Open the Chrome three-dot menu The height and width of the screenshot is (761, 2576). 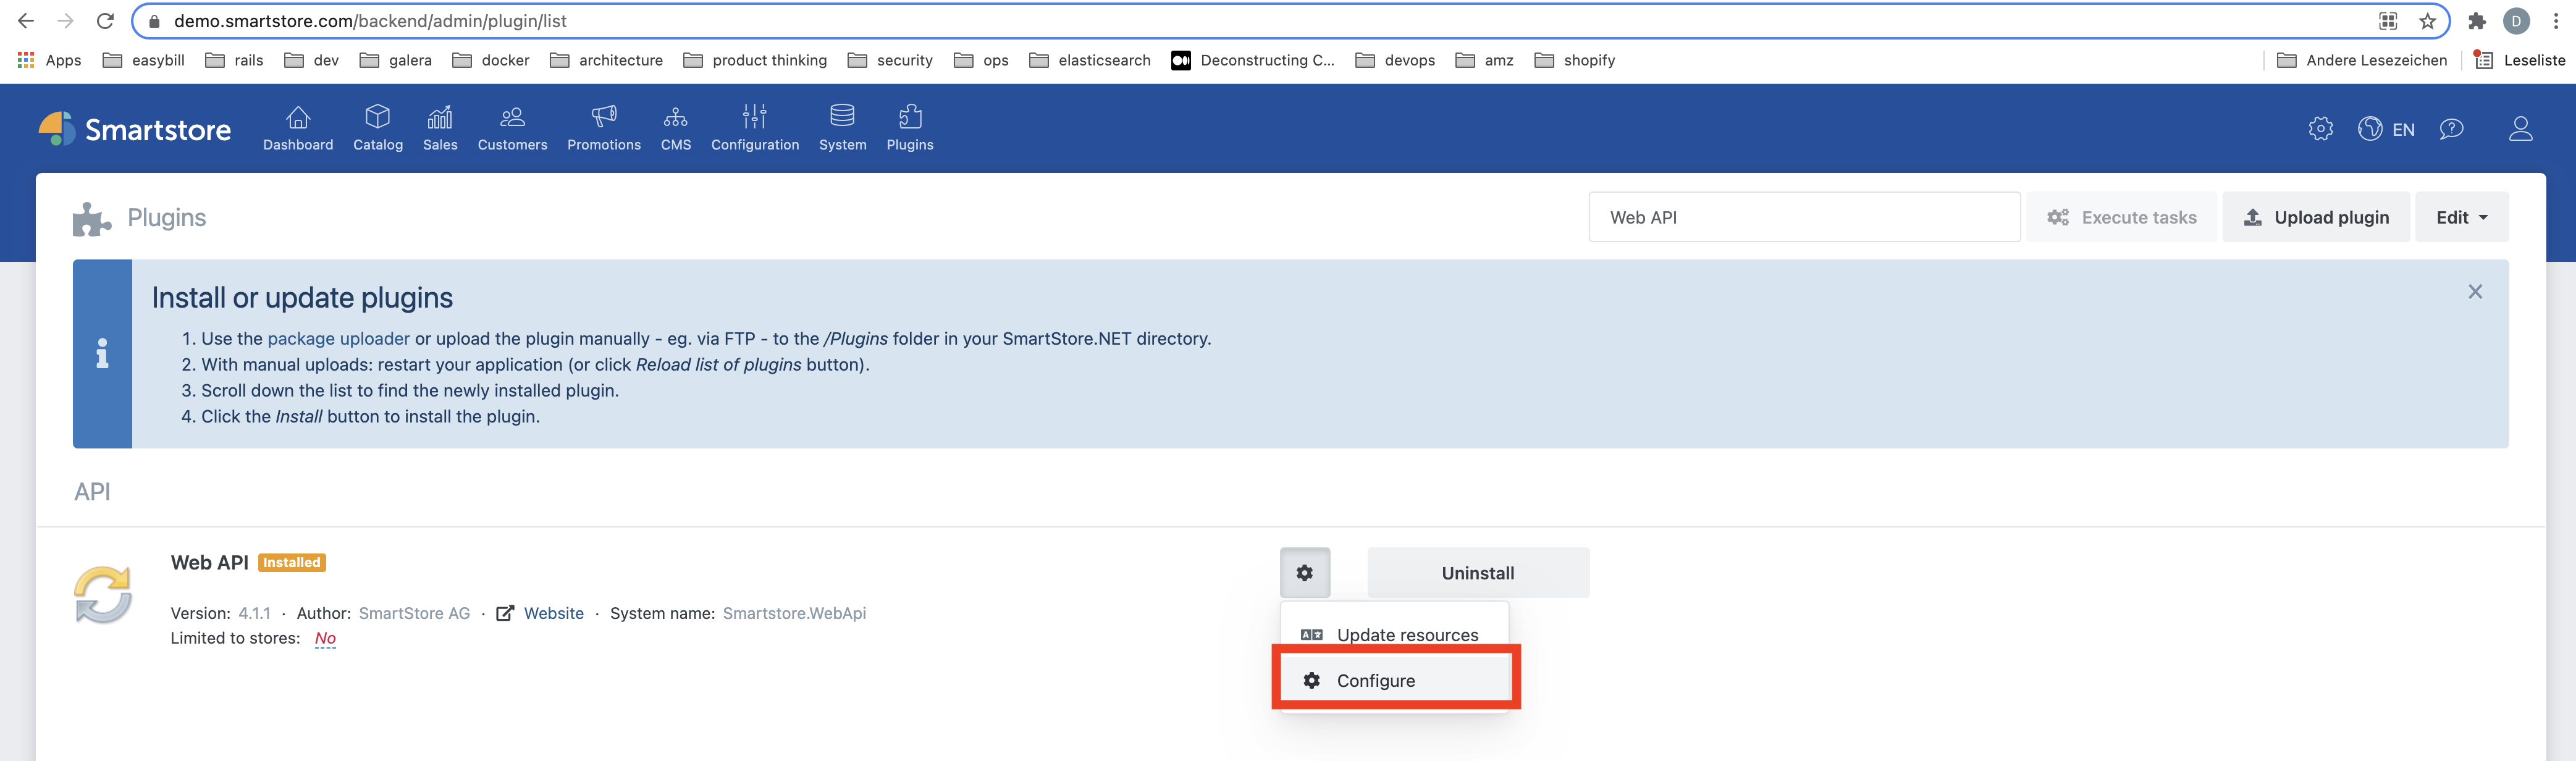coord(2556,21)
